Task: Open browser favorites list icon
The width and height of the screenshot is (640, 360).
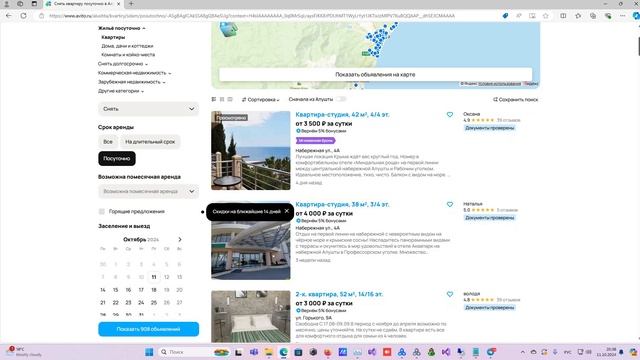Action: (578, 16)
